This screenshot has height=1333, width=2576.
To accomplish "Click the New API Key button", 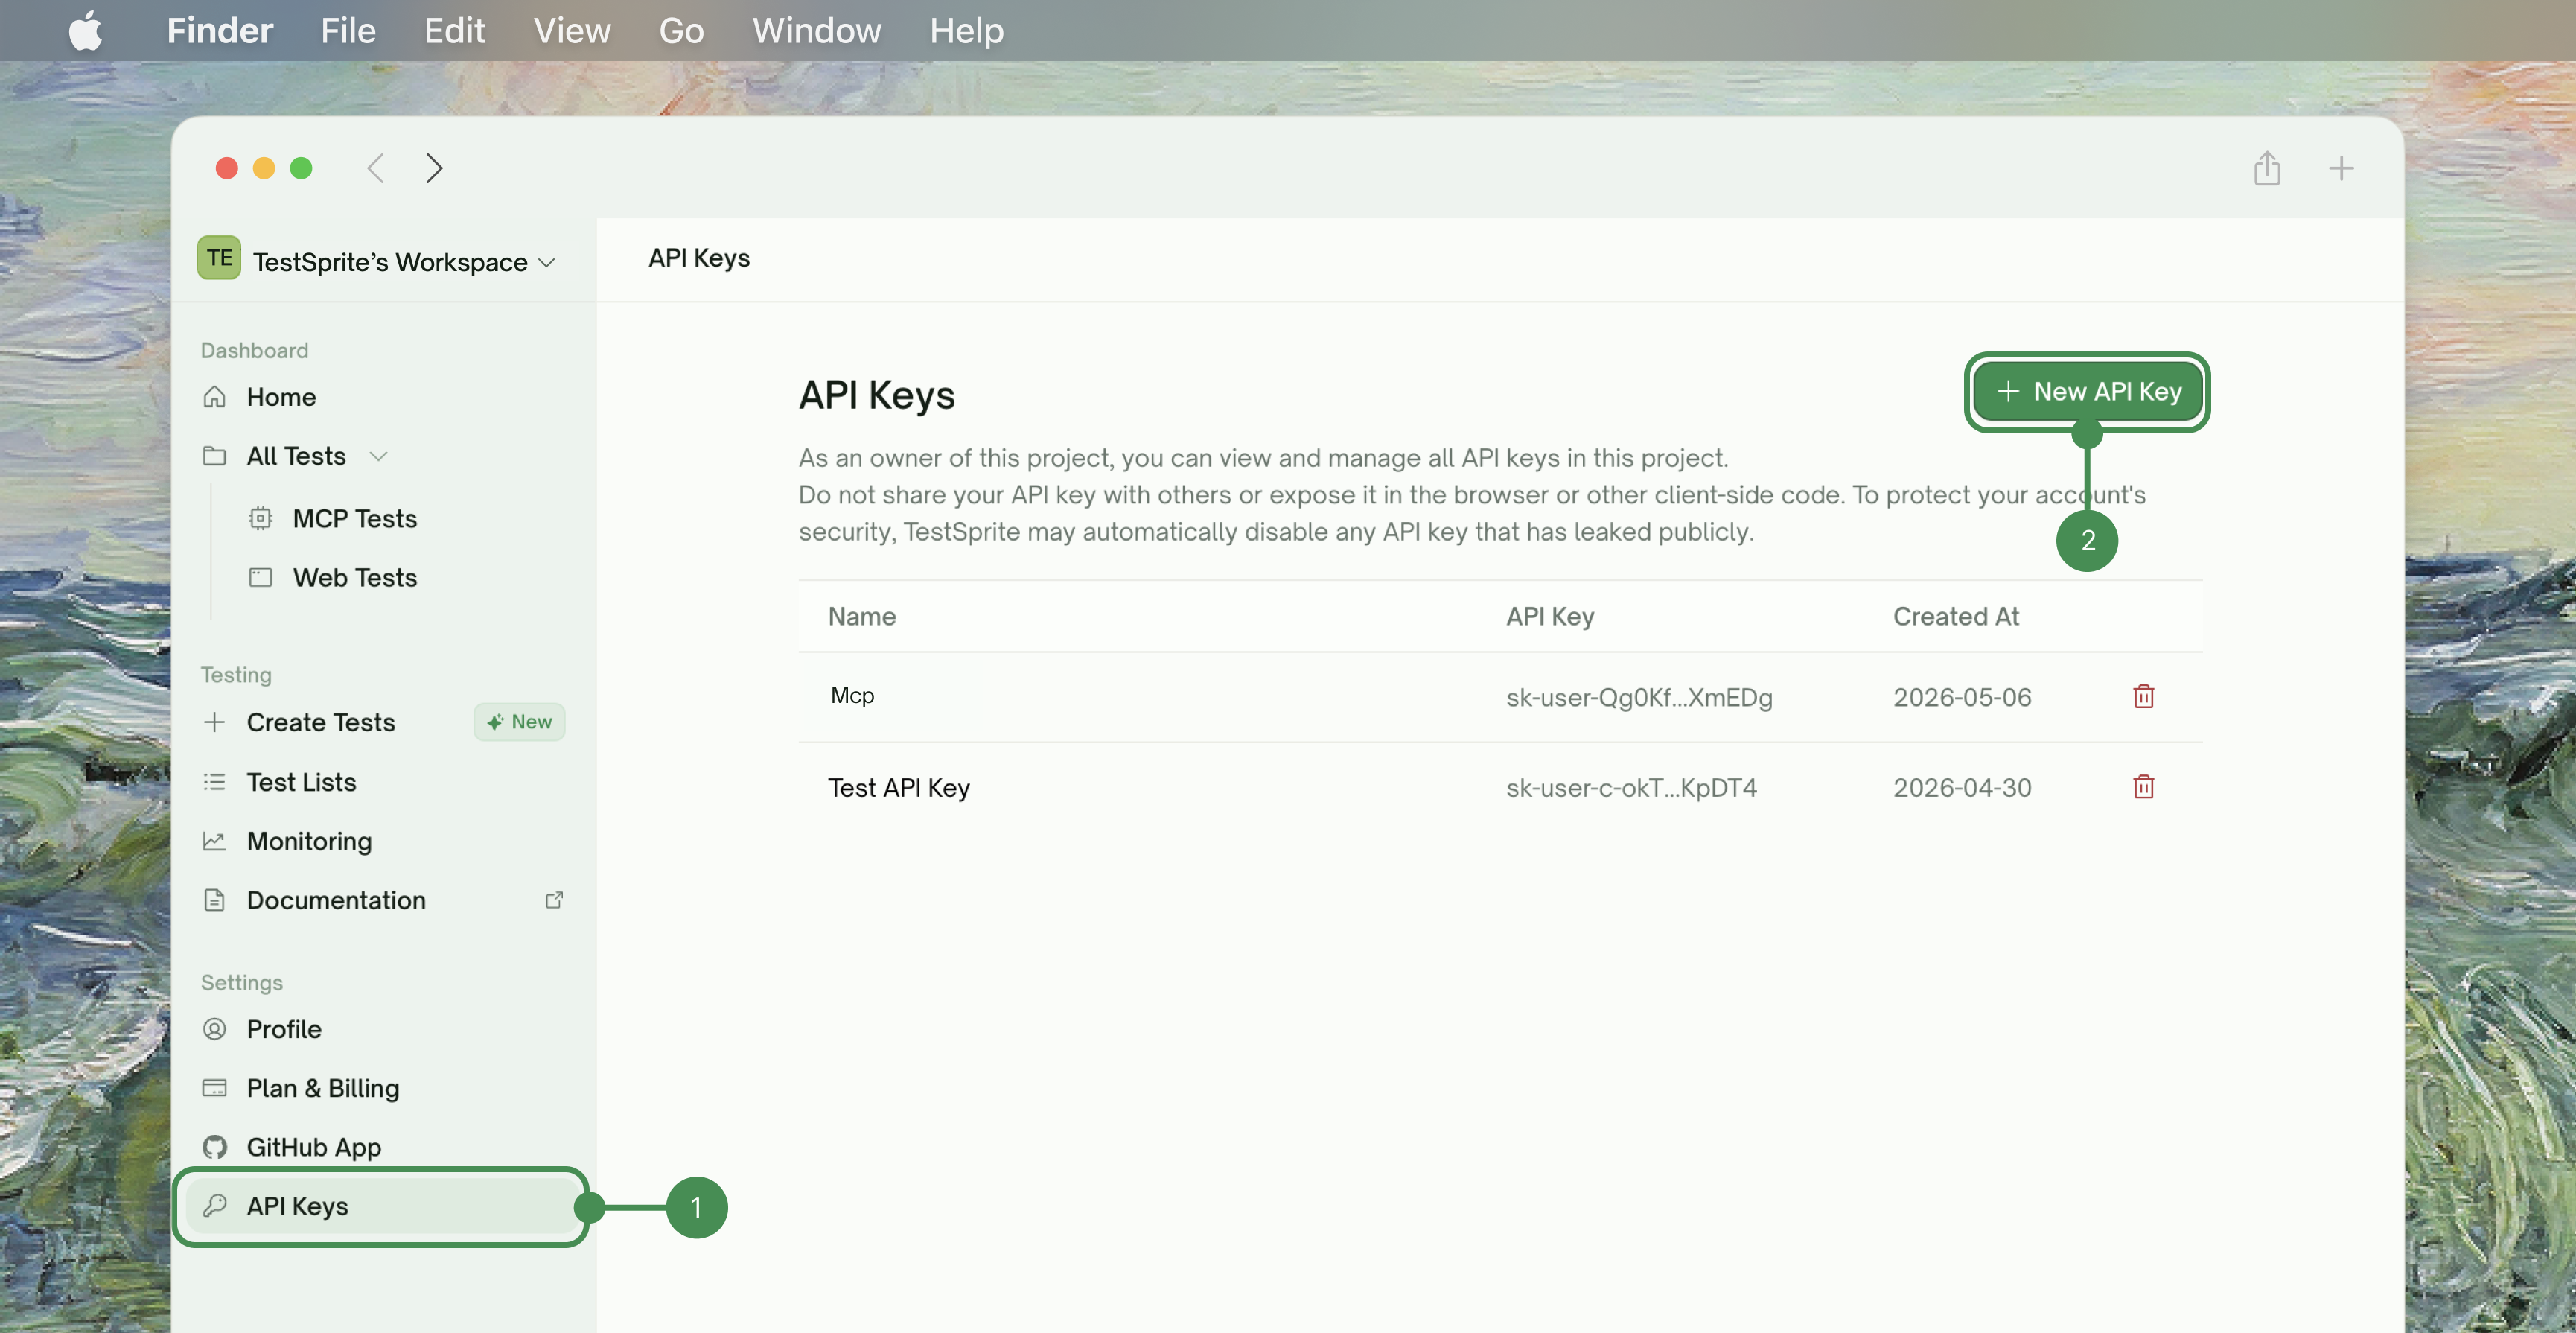I will [x=2087, y=392].
